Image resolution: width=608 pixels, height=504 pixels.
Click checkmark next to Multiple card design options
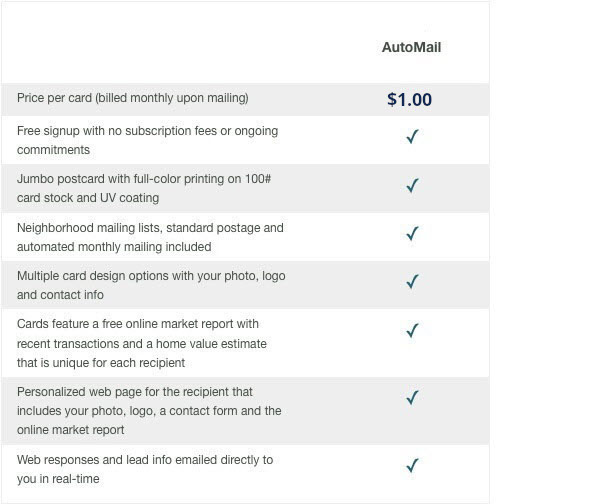pos(411,282)
